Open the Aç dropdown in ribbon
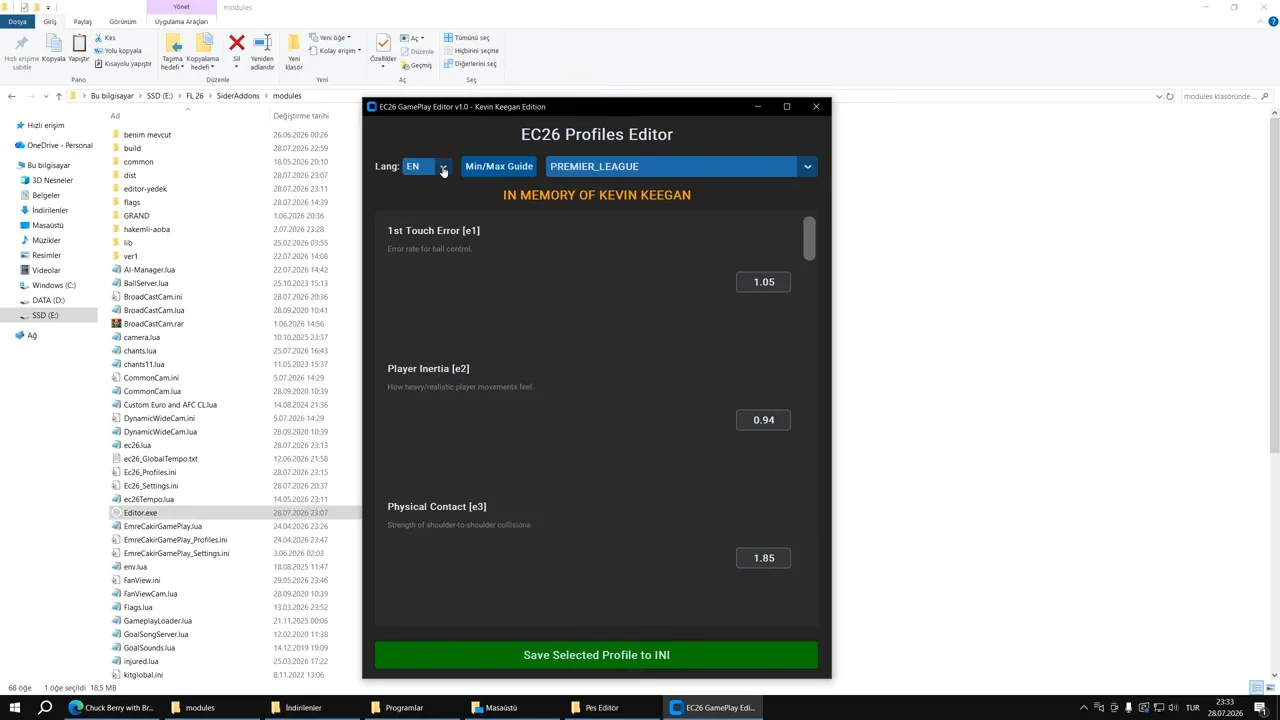1280x720 pixels. point(412,38)
